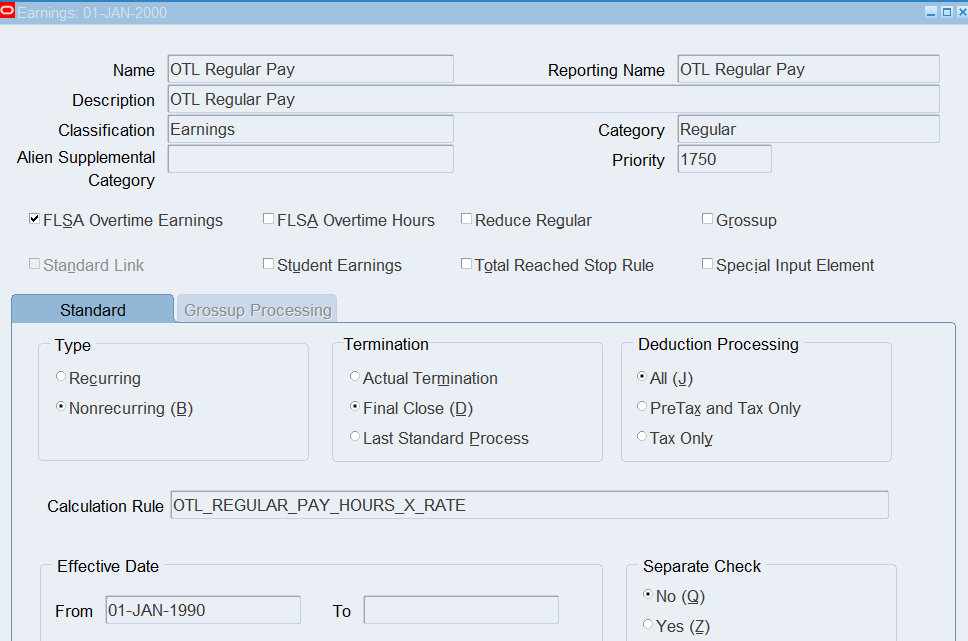Check Total Reached Stop Rule
Image resolution: width=968 pixels, height=641 pixels.
click(x=466, y=264)
